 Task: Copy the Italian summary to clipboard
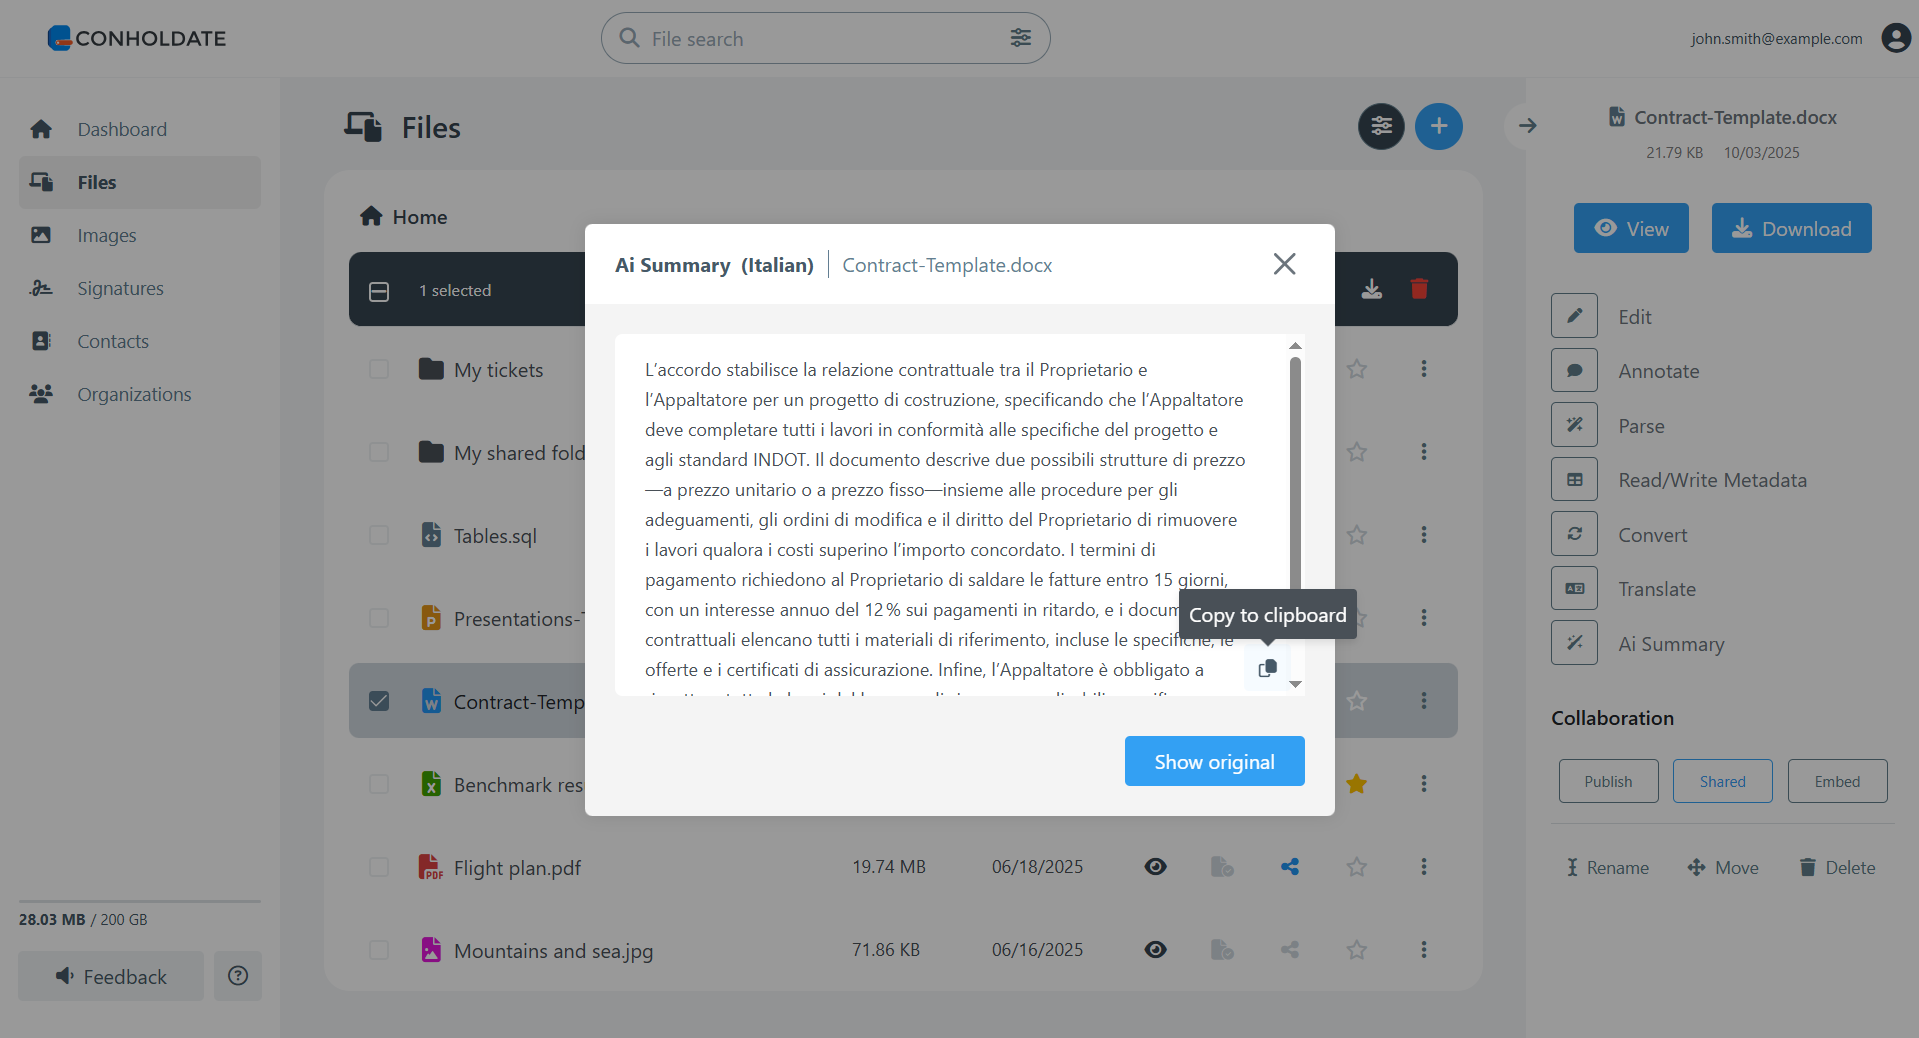(1266, 668)
